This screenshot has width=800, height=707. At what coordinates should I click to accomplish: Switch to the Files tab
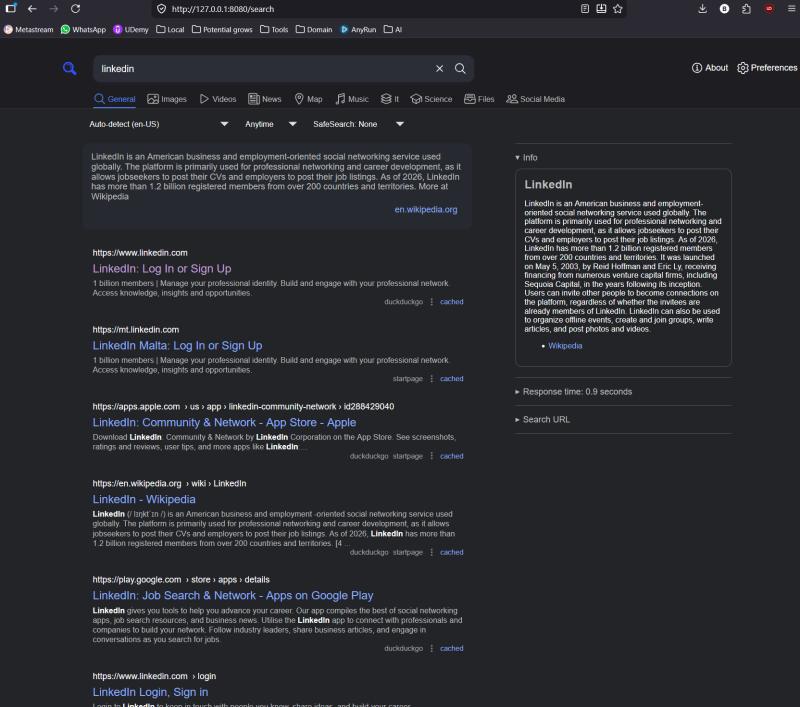479,99
